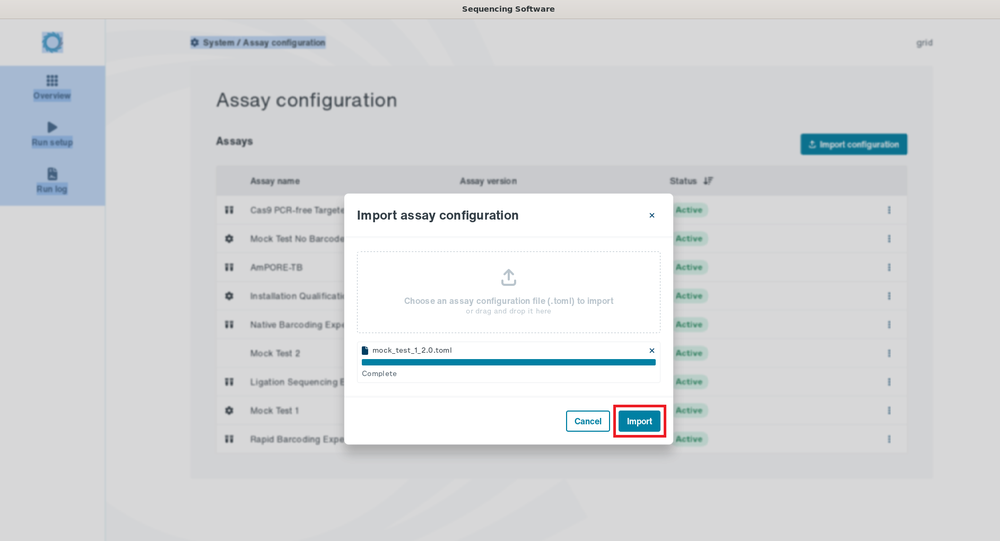Open options menu for Native Barcoding row
This screenshot has width=1000, height=541.
[x=889, y=325]
